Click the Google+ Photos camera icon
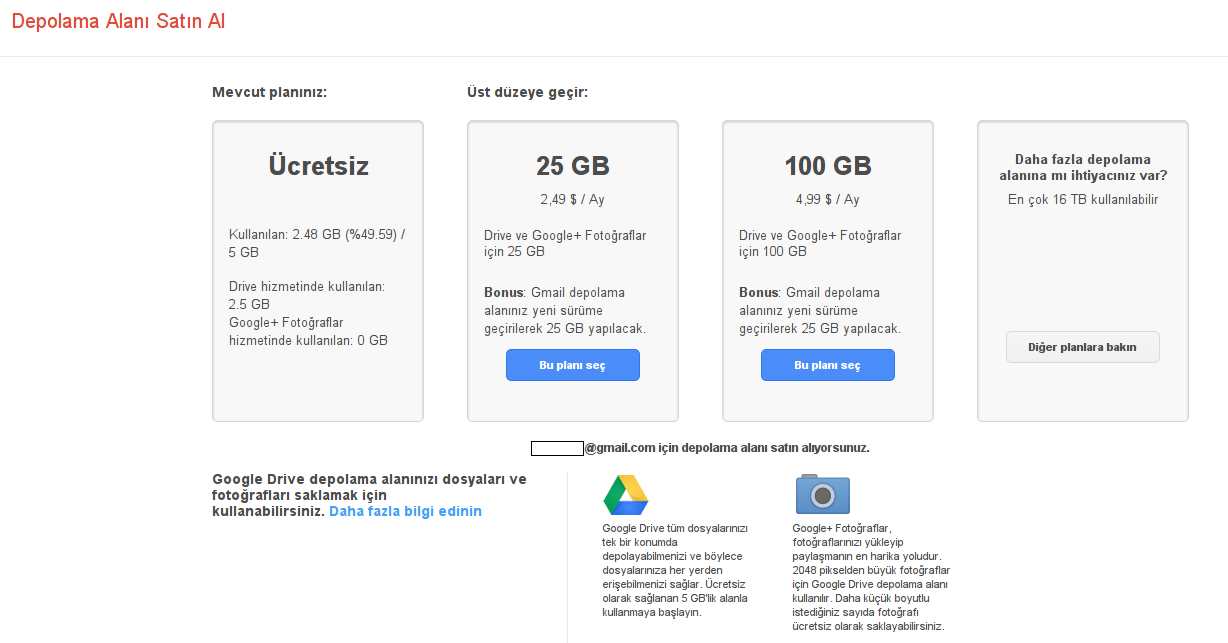1228x643 pixels. coord(822,494)
